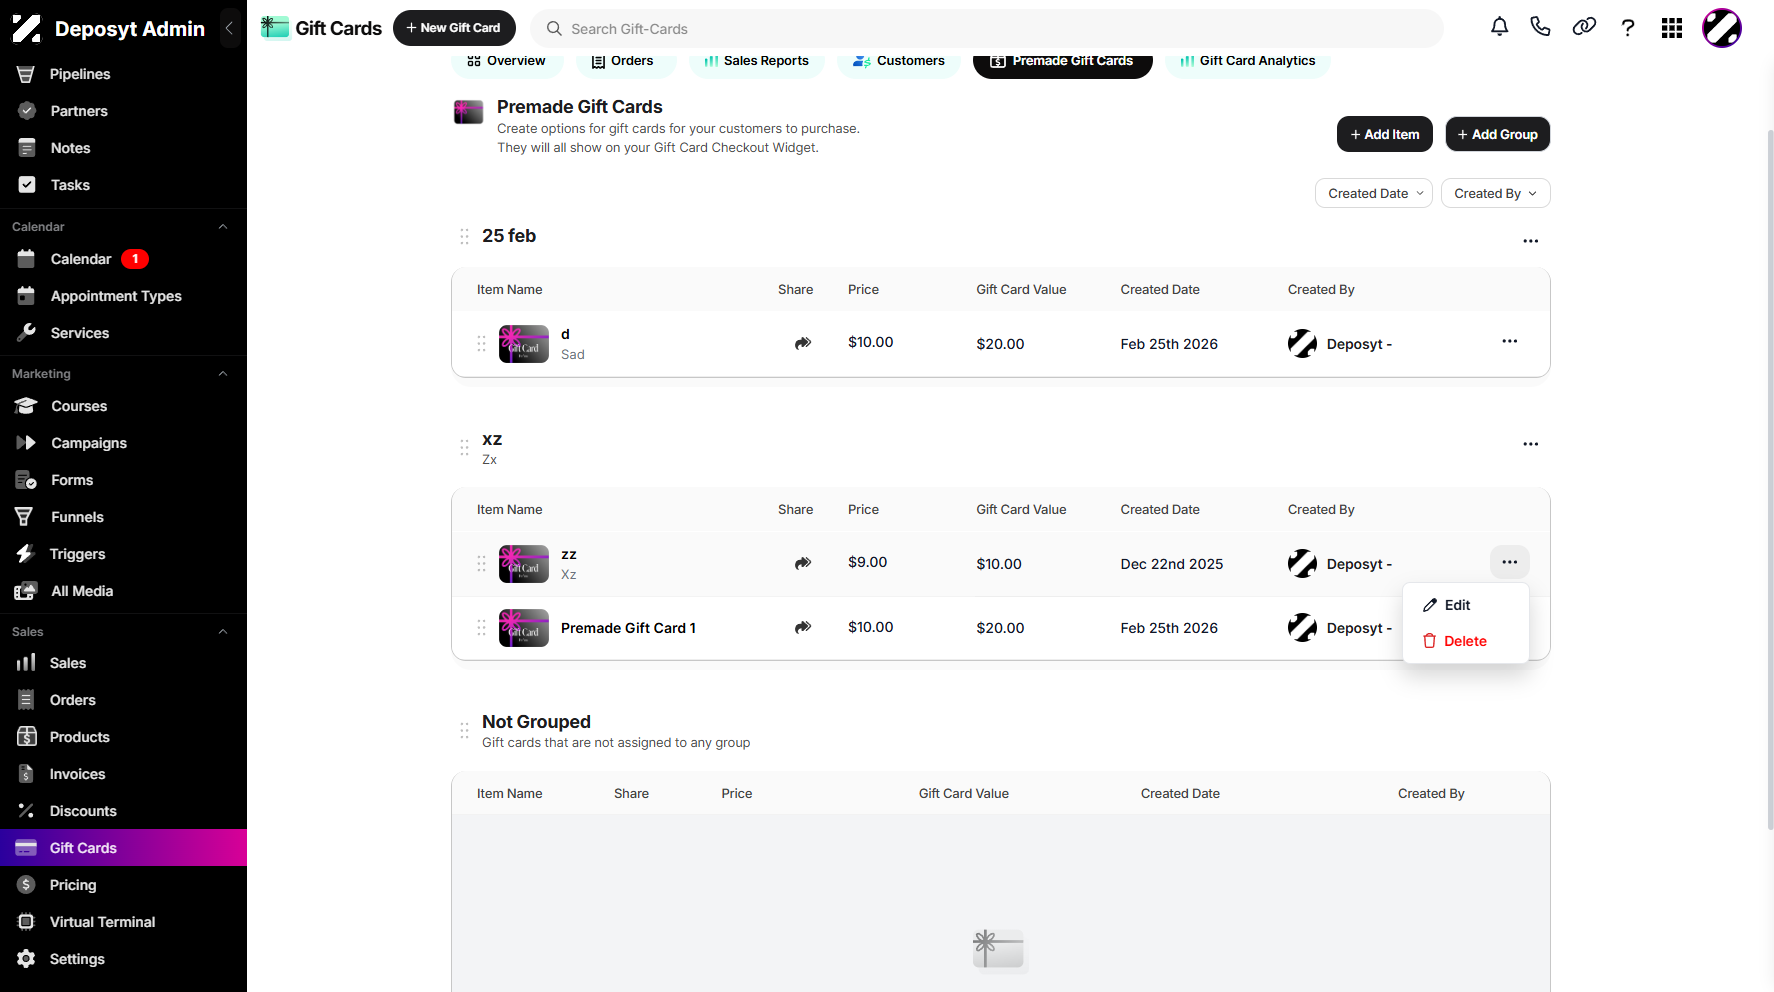Click the link chain icon in header
Screen dimensions: 1774x992
point(1584,28)
